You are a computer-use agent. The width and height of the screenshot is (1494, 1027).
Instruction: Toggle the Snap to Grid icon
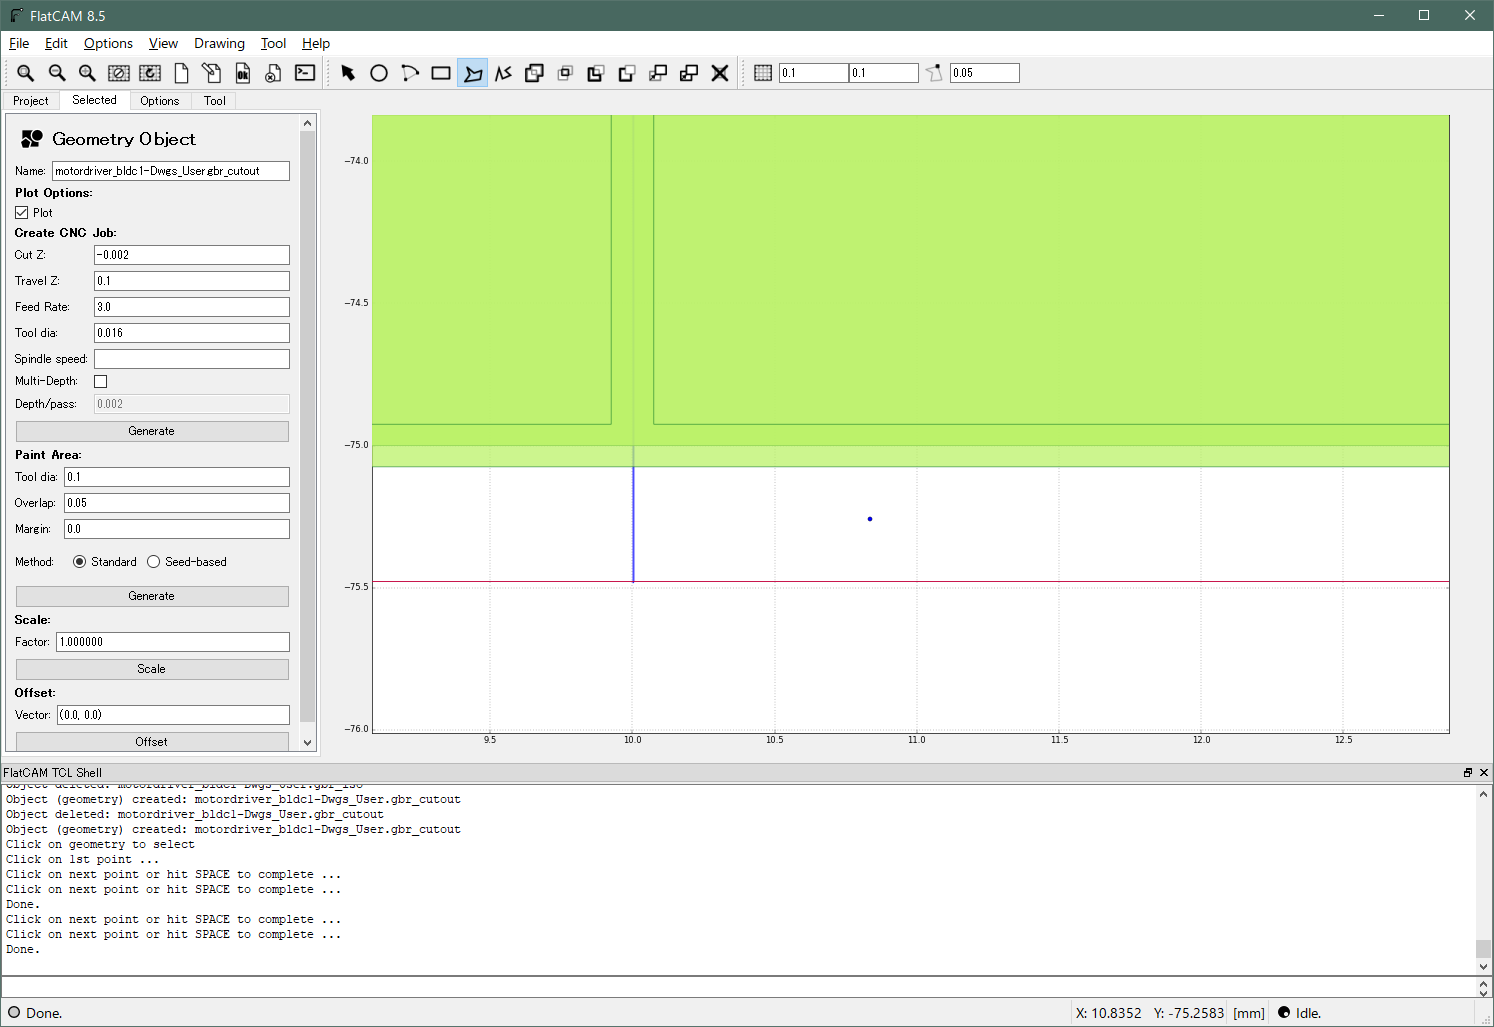tap(763, 73)
